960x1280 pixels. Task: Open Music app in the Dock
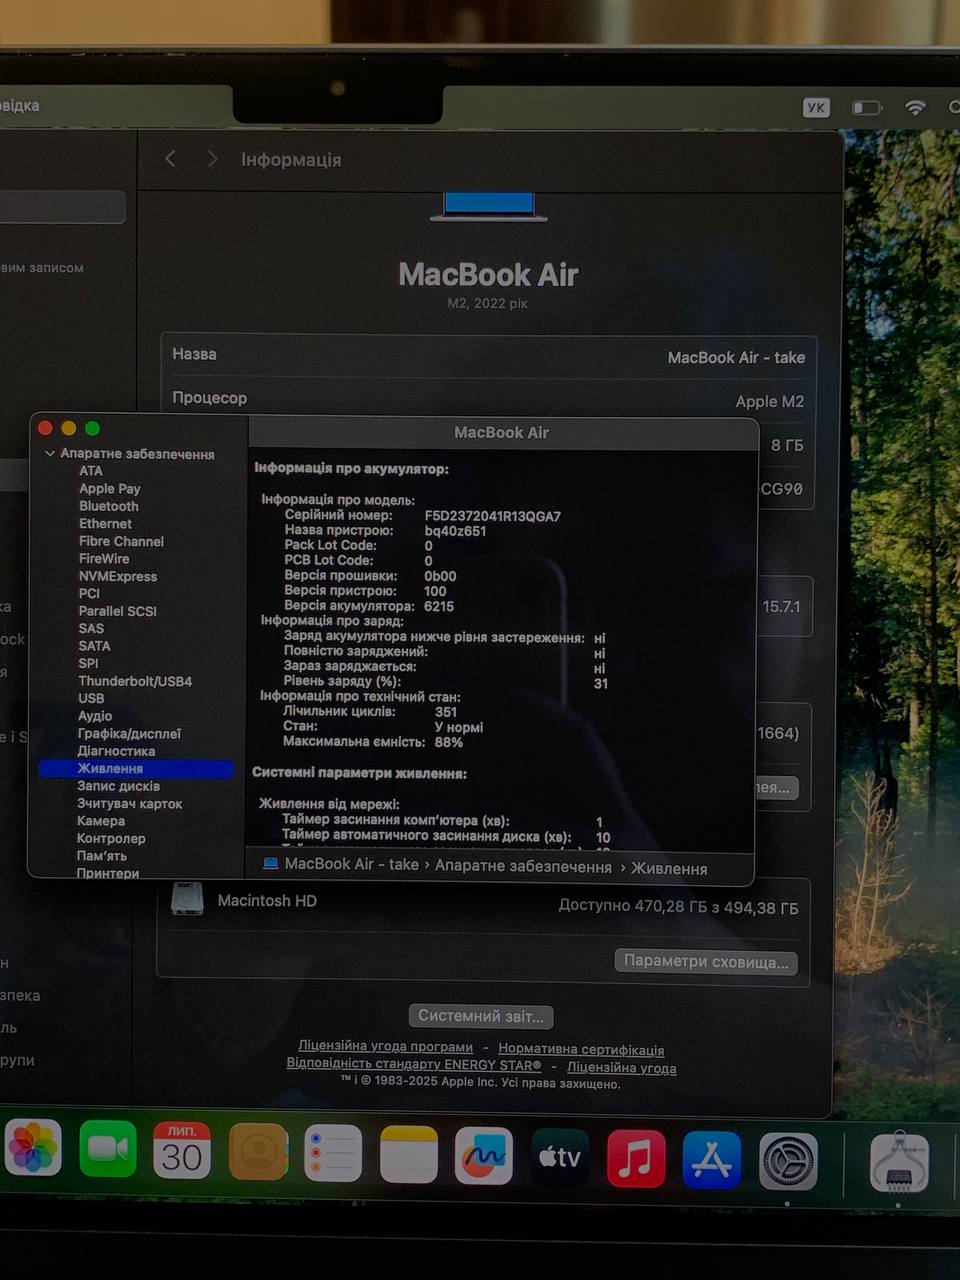click(x=636, y=1159)
